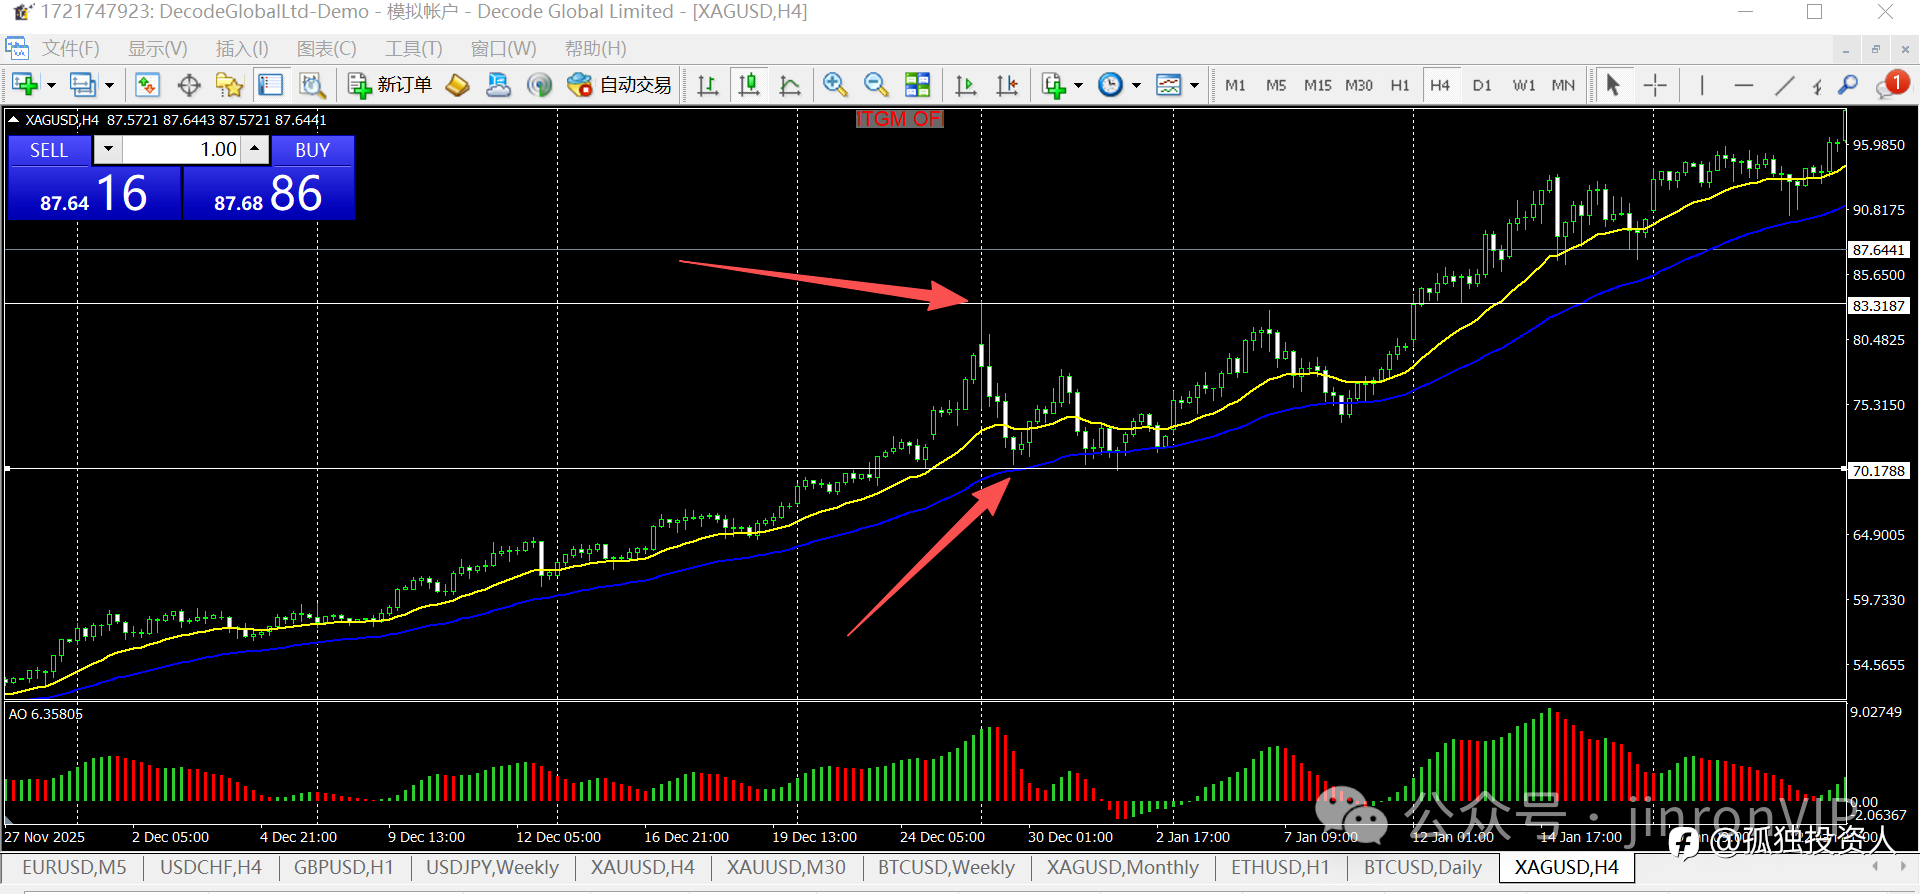Switch timeframe to H1

[1400, 85]
